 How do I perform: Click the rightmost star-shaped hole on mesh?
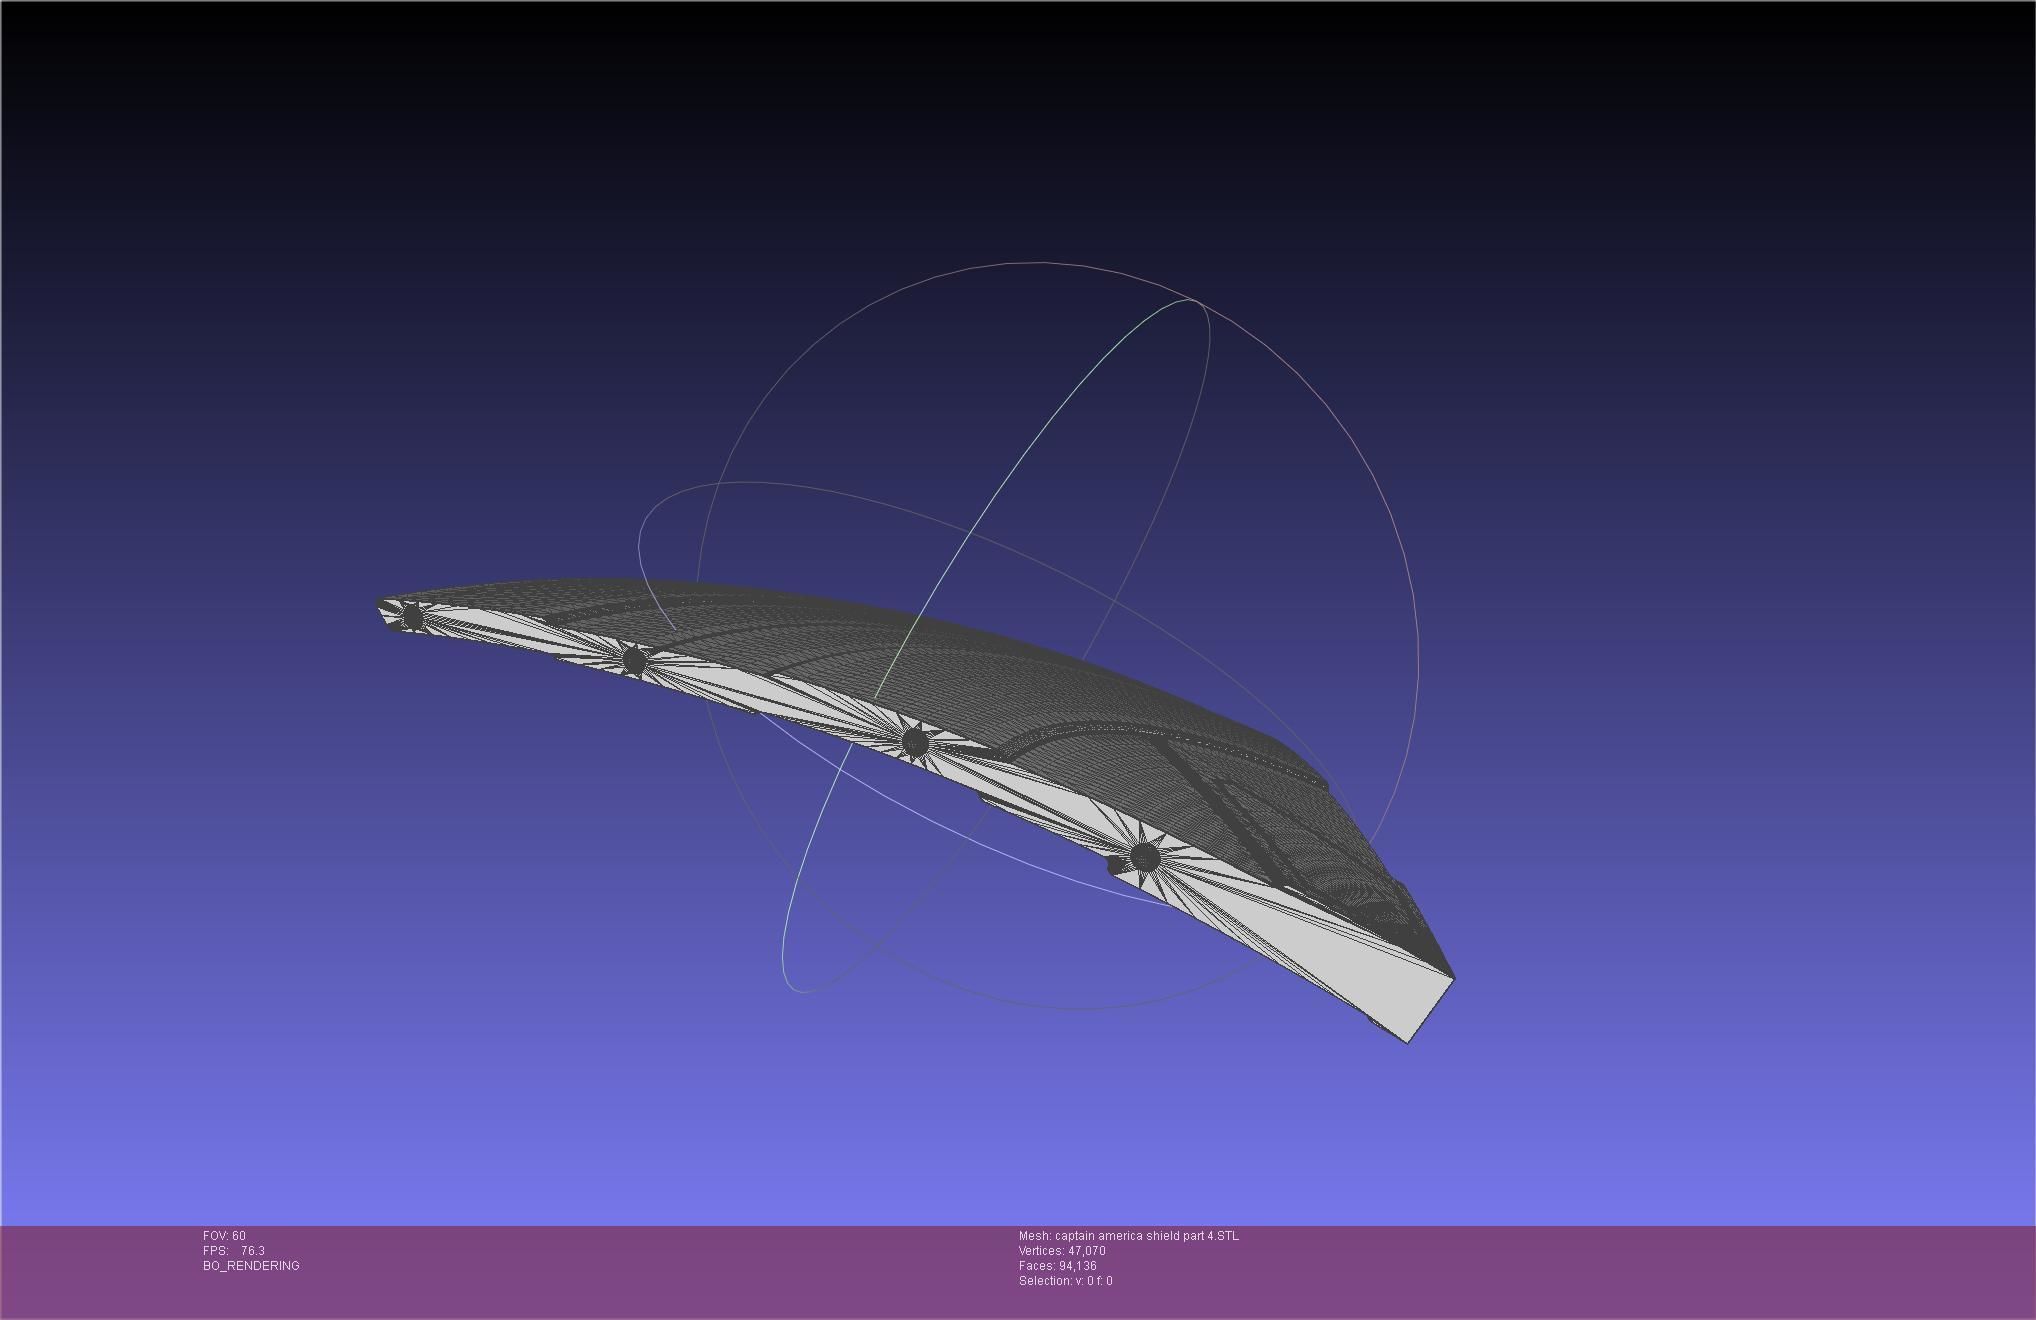1145,857
